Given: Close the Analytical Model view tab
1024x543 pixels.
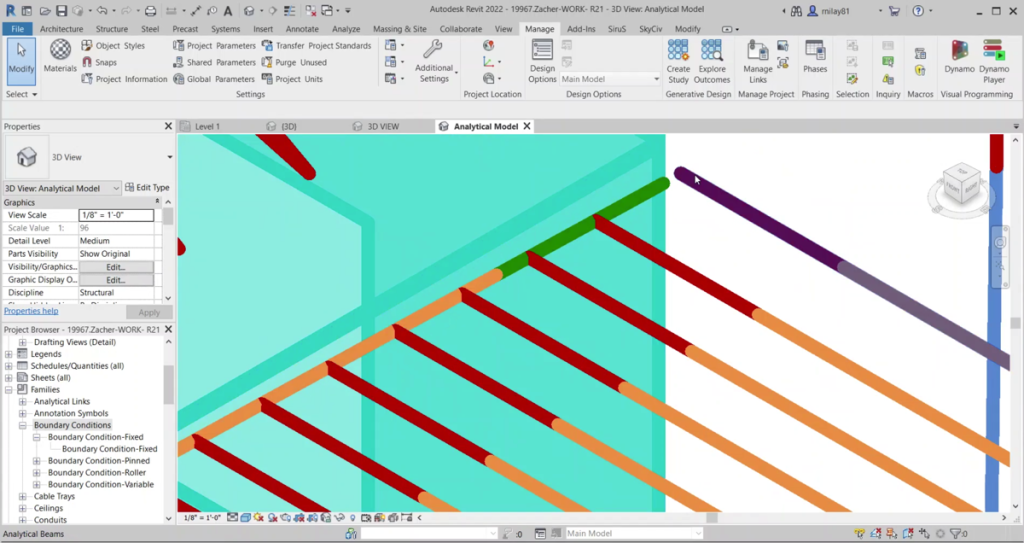Looking at the screenshot, I should [527, 126].
